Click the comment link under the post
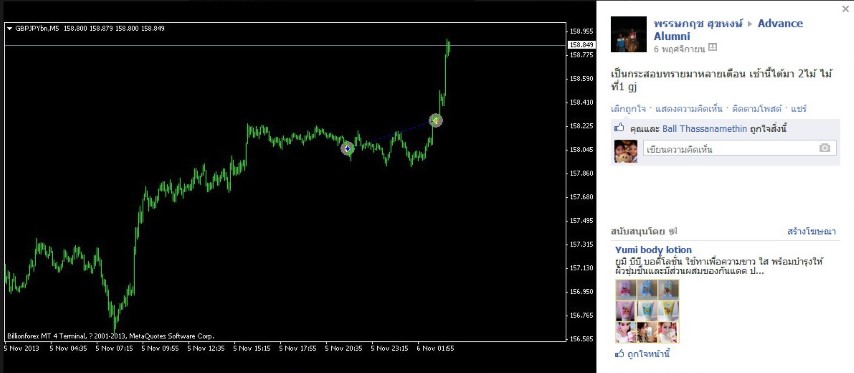 point(689,108)
